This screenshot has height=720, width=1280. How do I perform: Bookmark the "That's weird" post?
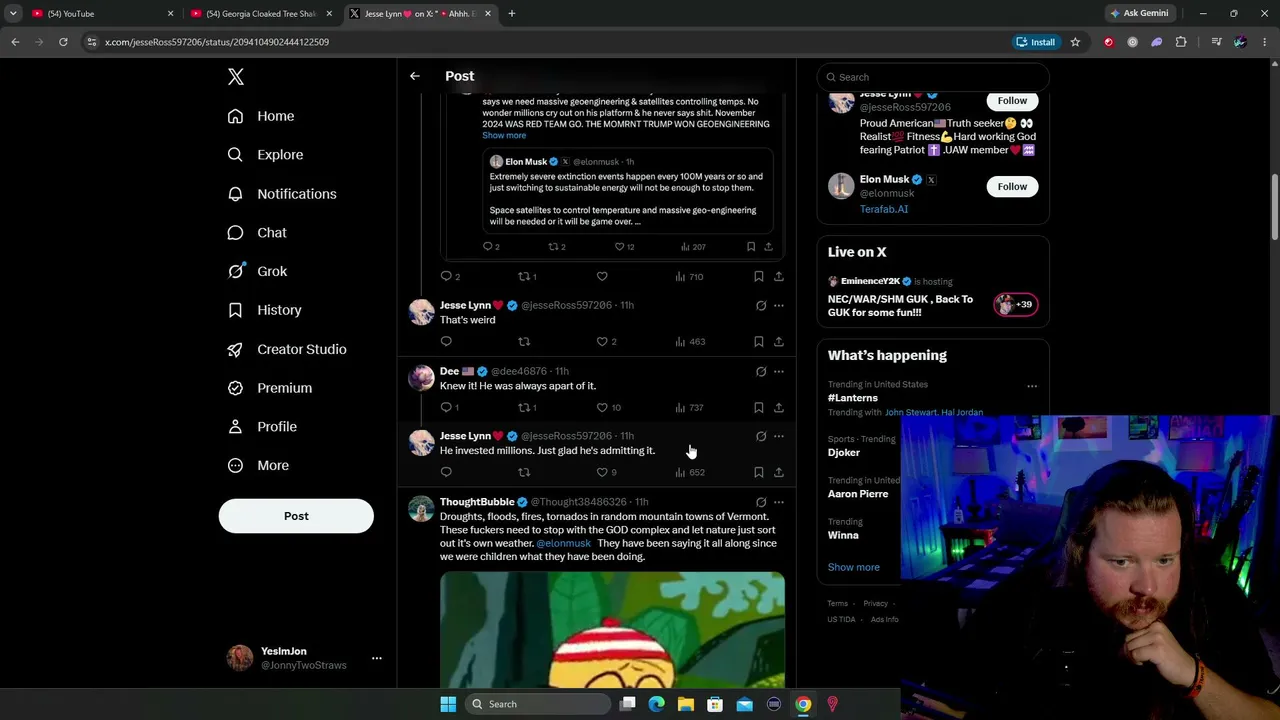tap(759, 342)
